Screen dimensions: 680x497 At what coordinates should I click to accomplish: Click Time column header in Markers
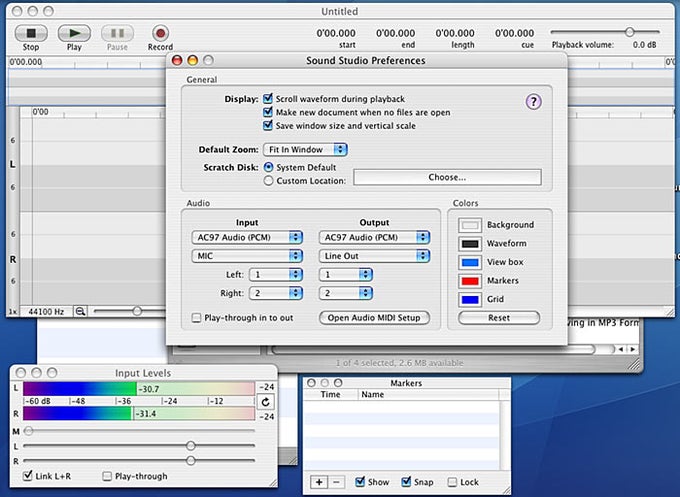click(330, 394)
